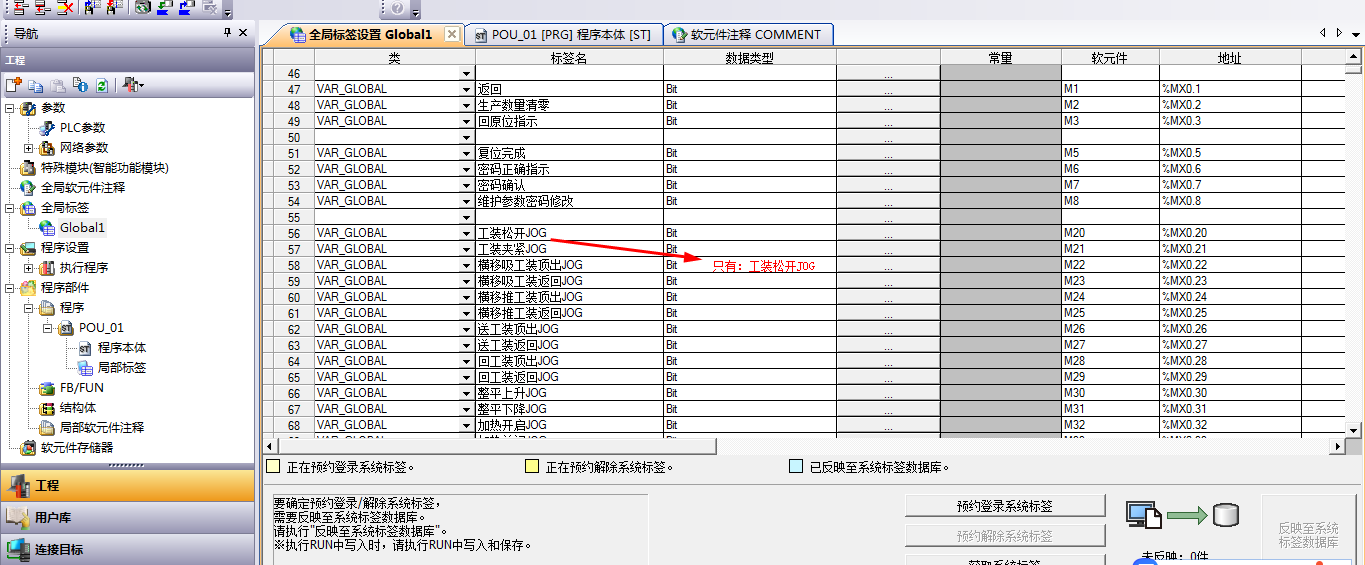Collapse the POU_01 tree node

click(x=48, y=328)
